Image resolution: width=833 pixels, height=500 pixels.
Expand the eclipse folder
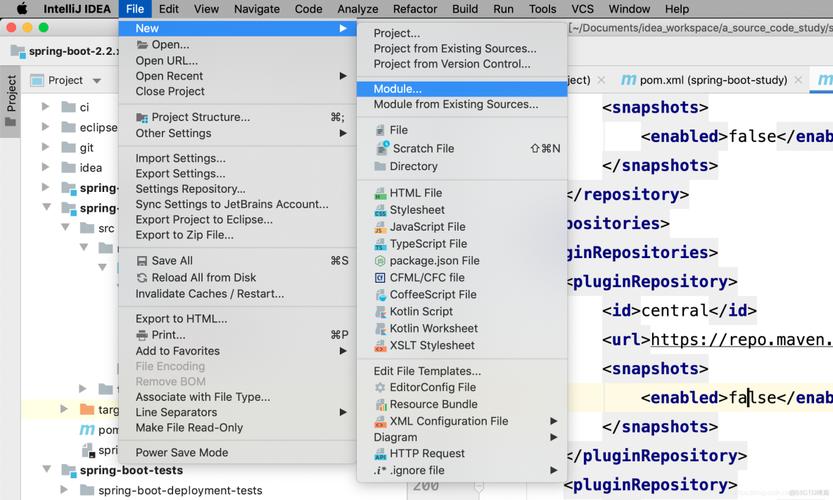coord(46,127)
